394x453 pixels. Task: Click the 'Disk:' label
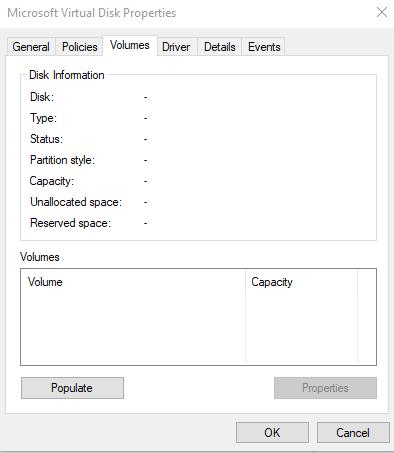pyautogui.click(x=42, y=97)
